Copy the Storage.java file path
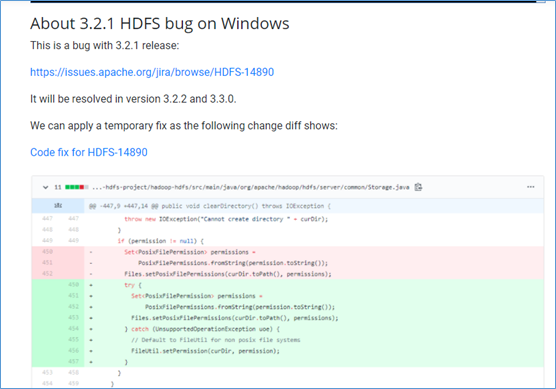 (x=418, y=187)
